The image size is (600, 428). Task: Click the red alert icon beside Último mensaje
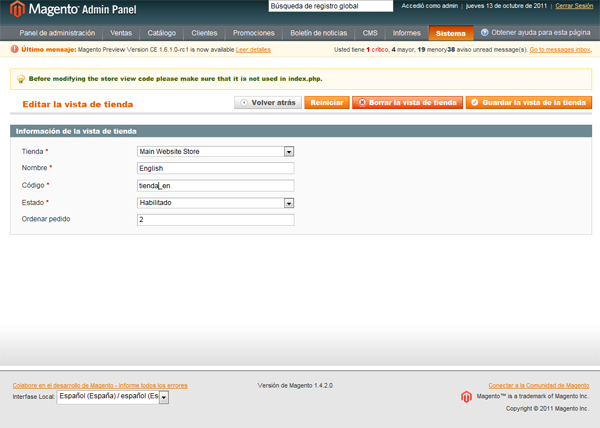click(x=15, y=49)
